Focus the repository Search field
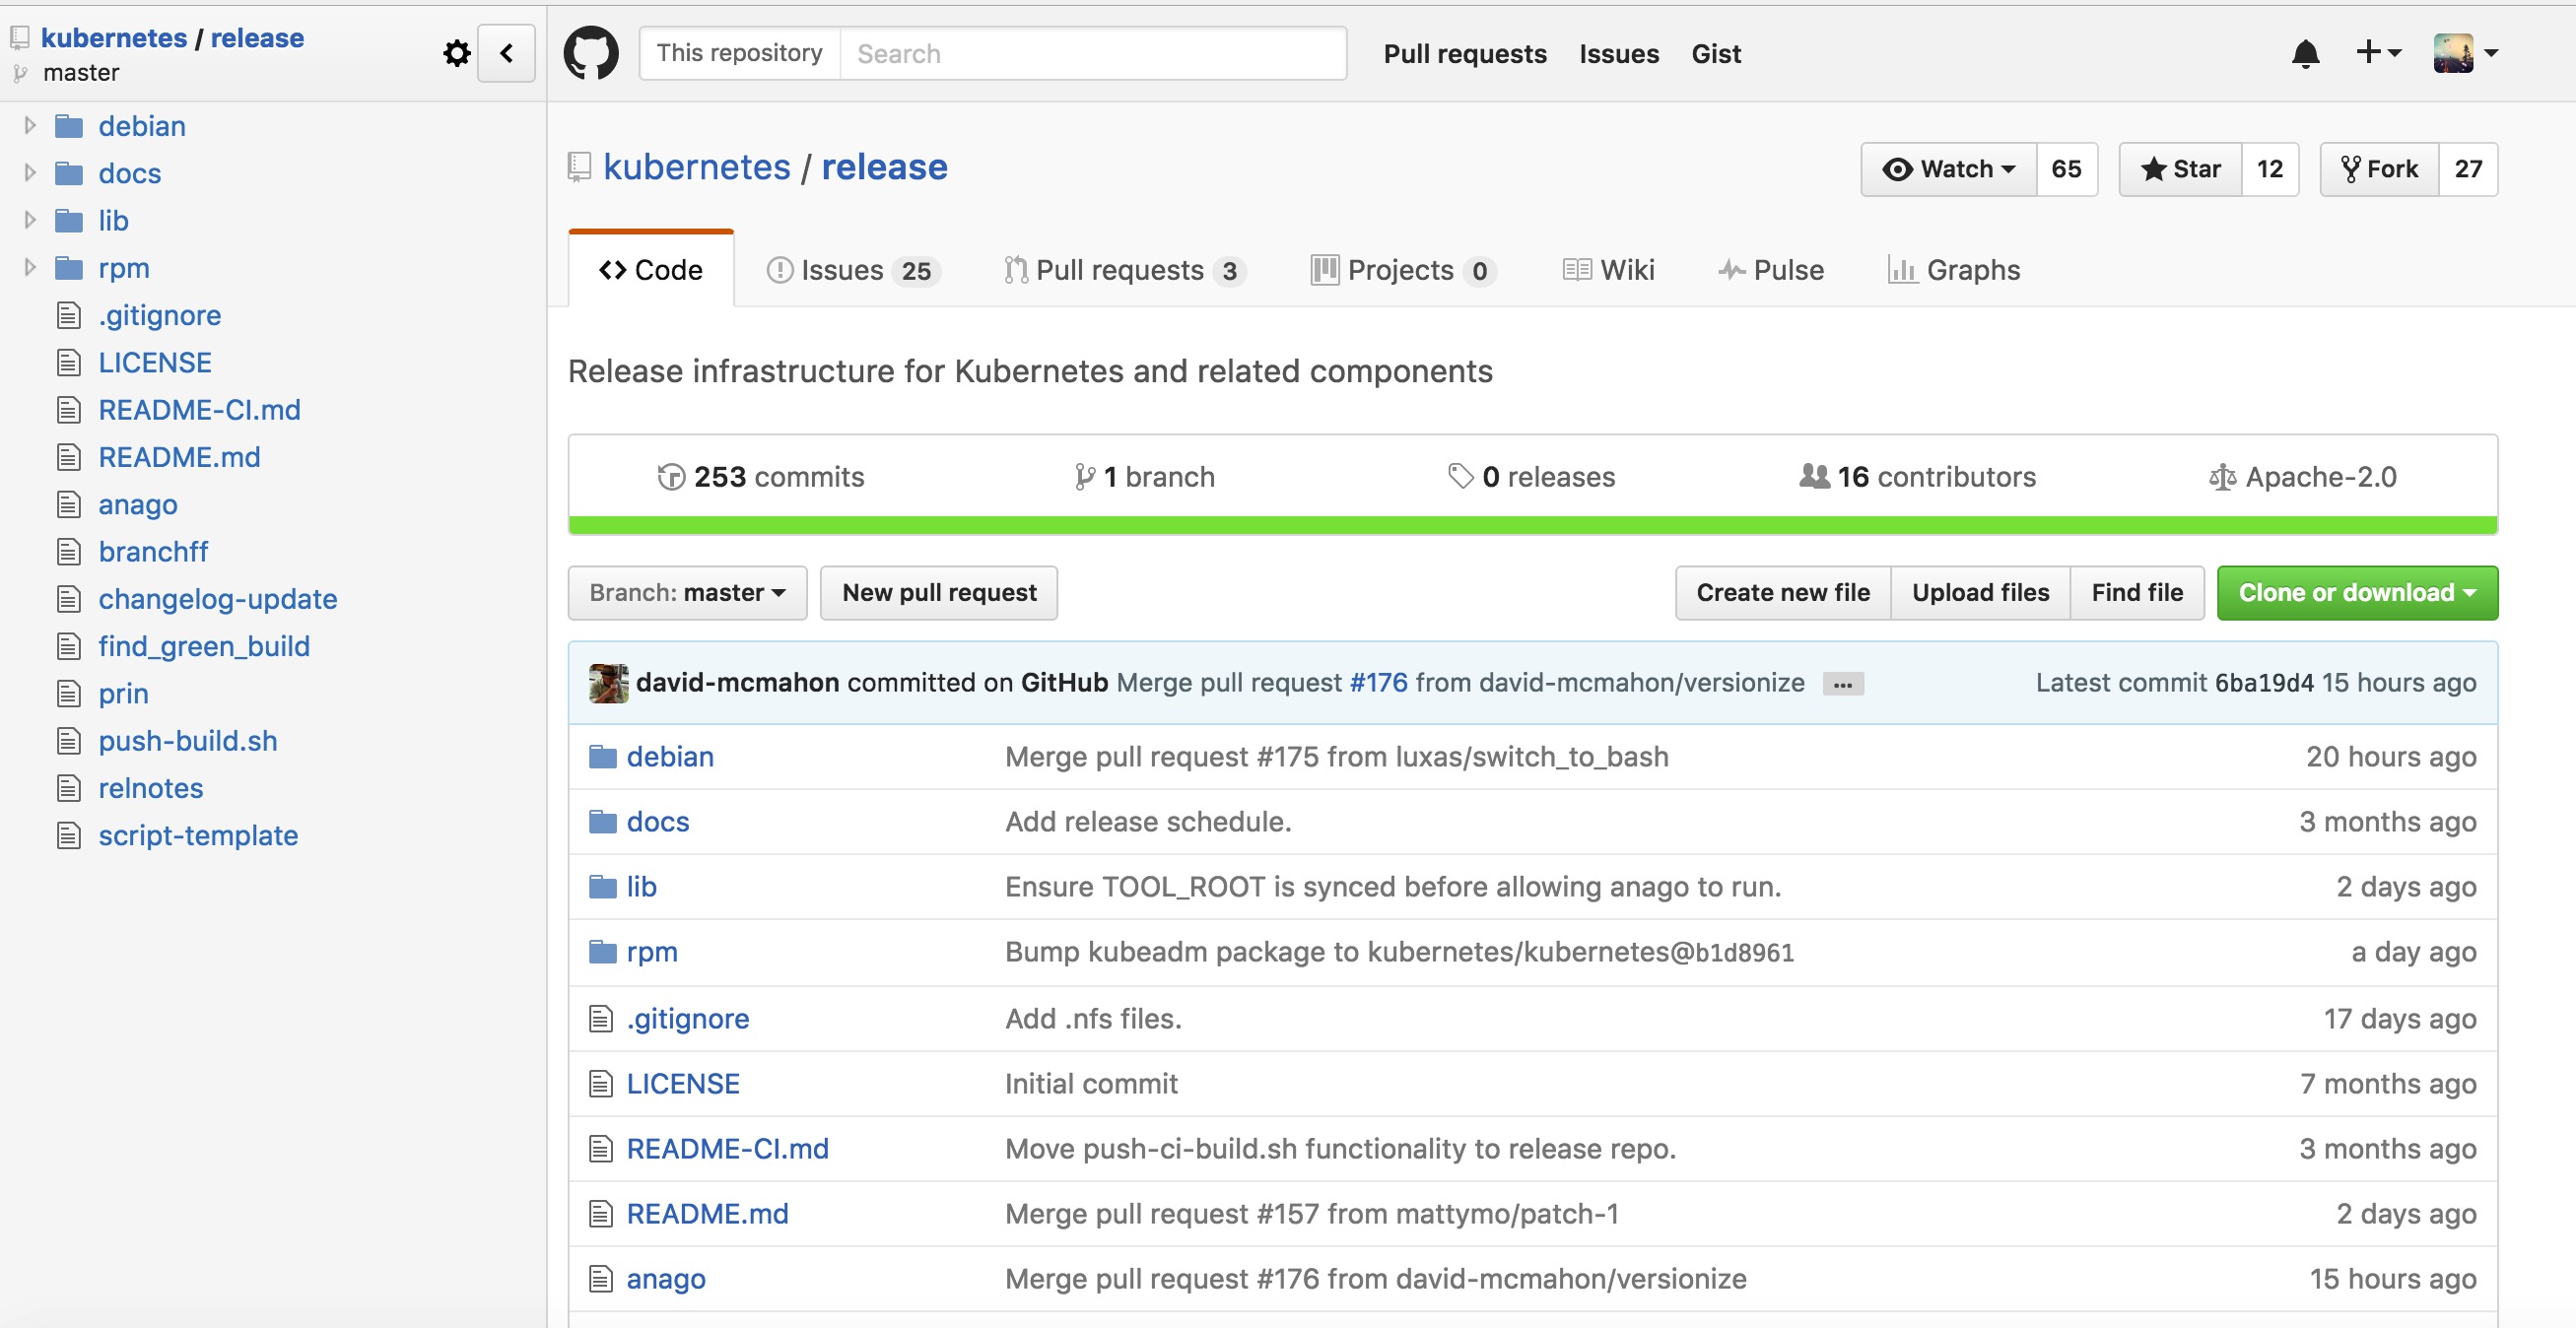The image size is (2576, 1328). click(x=1093, y=53)
